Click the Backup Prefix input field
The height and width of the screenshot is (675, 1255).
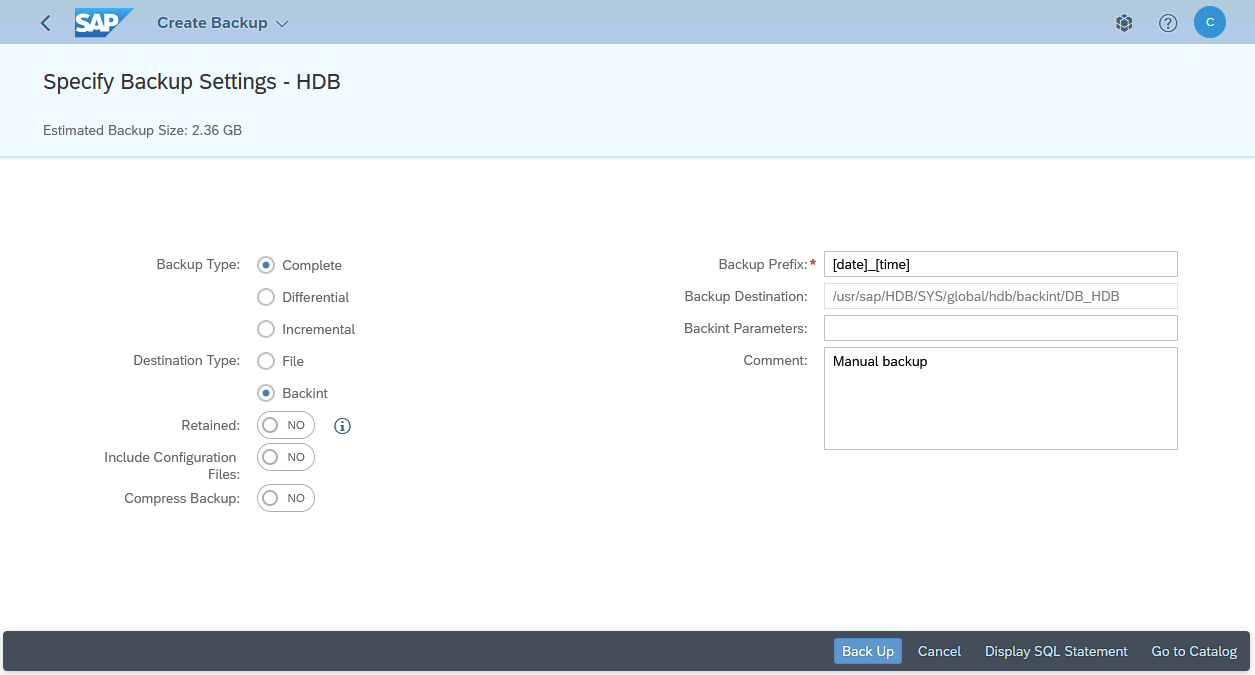[1000, 264]
